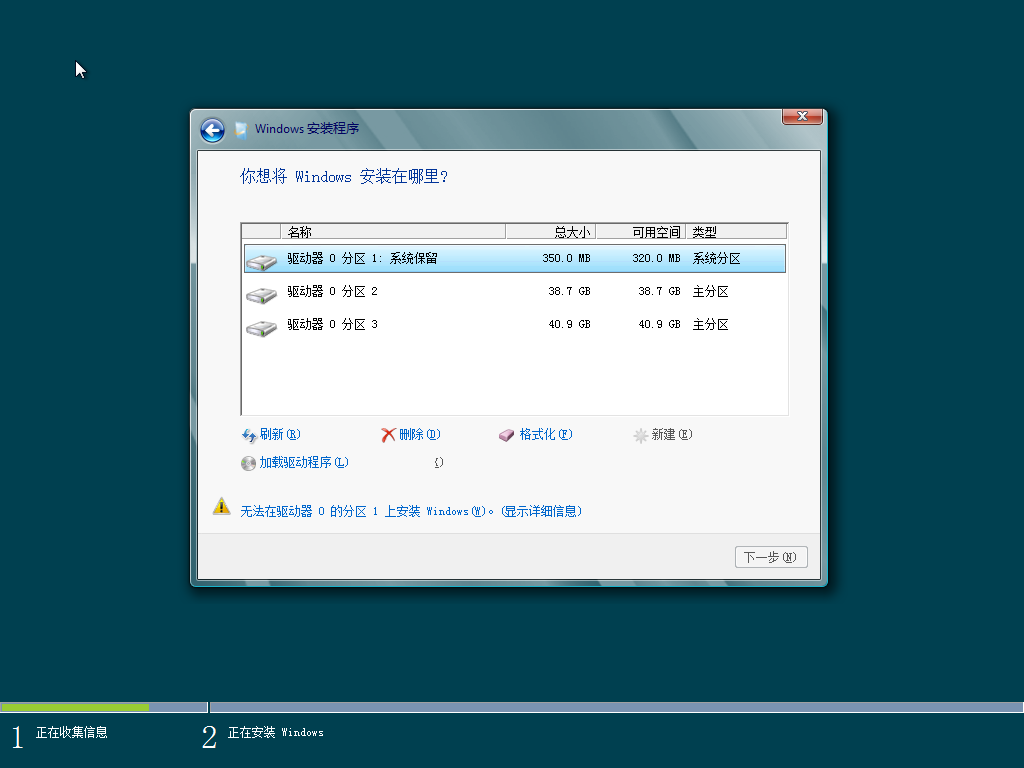Click the red X delete icon
Viewport: 1024px width, 768px height.
pos(389,435)
